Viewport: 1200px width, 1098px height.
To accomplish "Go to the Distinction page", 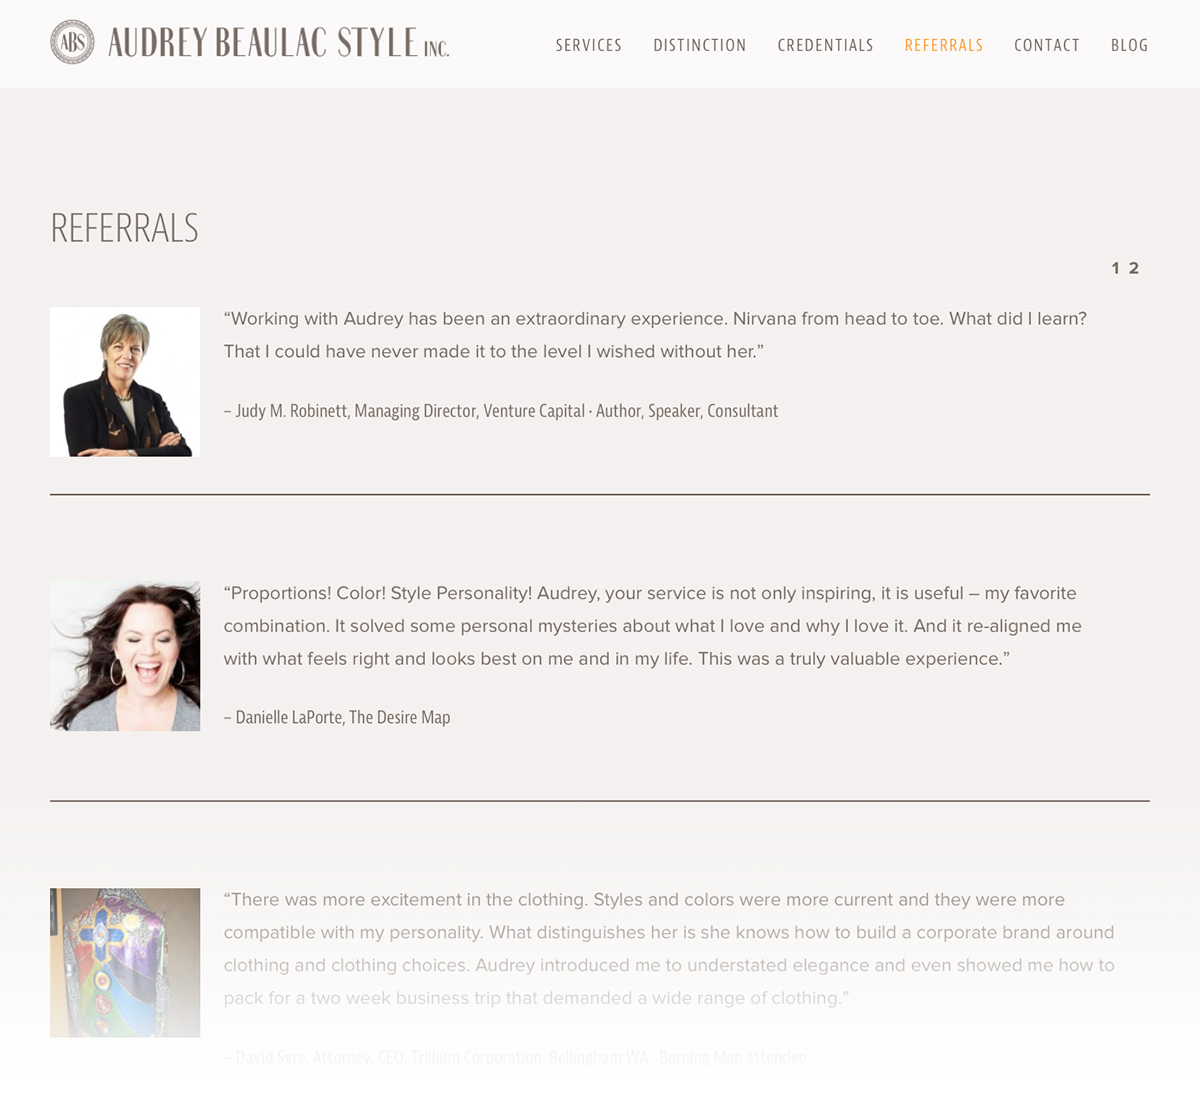I will (700, 45).
